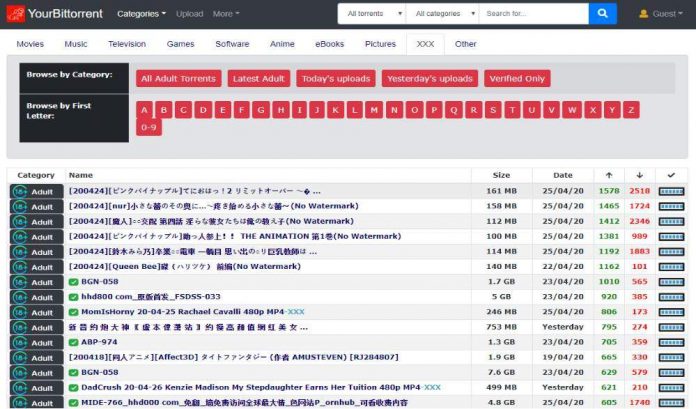Browse by first letter M

coord(374,109)
